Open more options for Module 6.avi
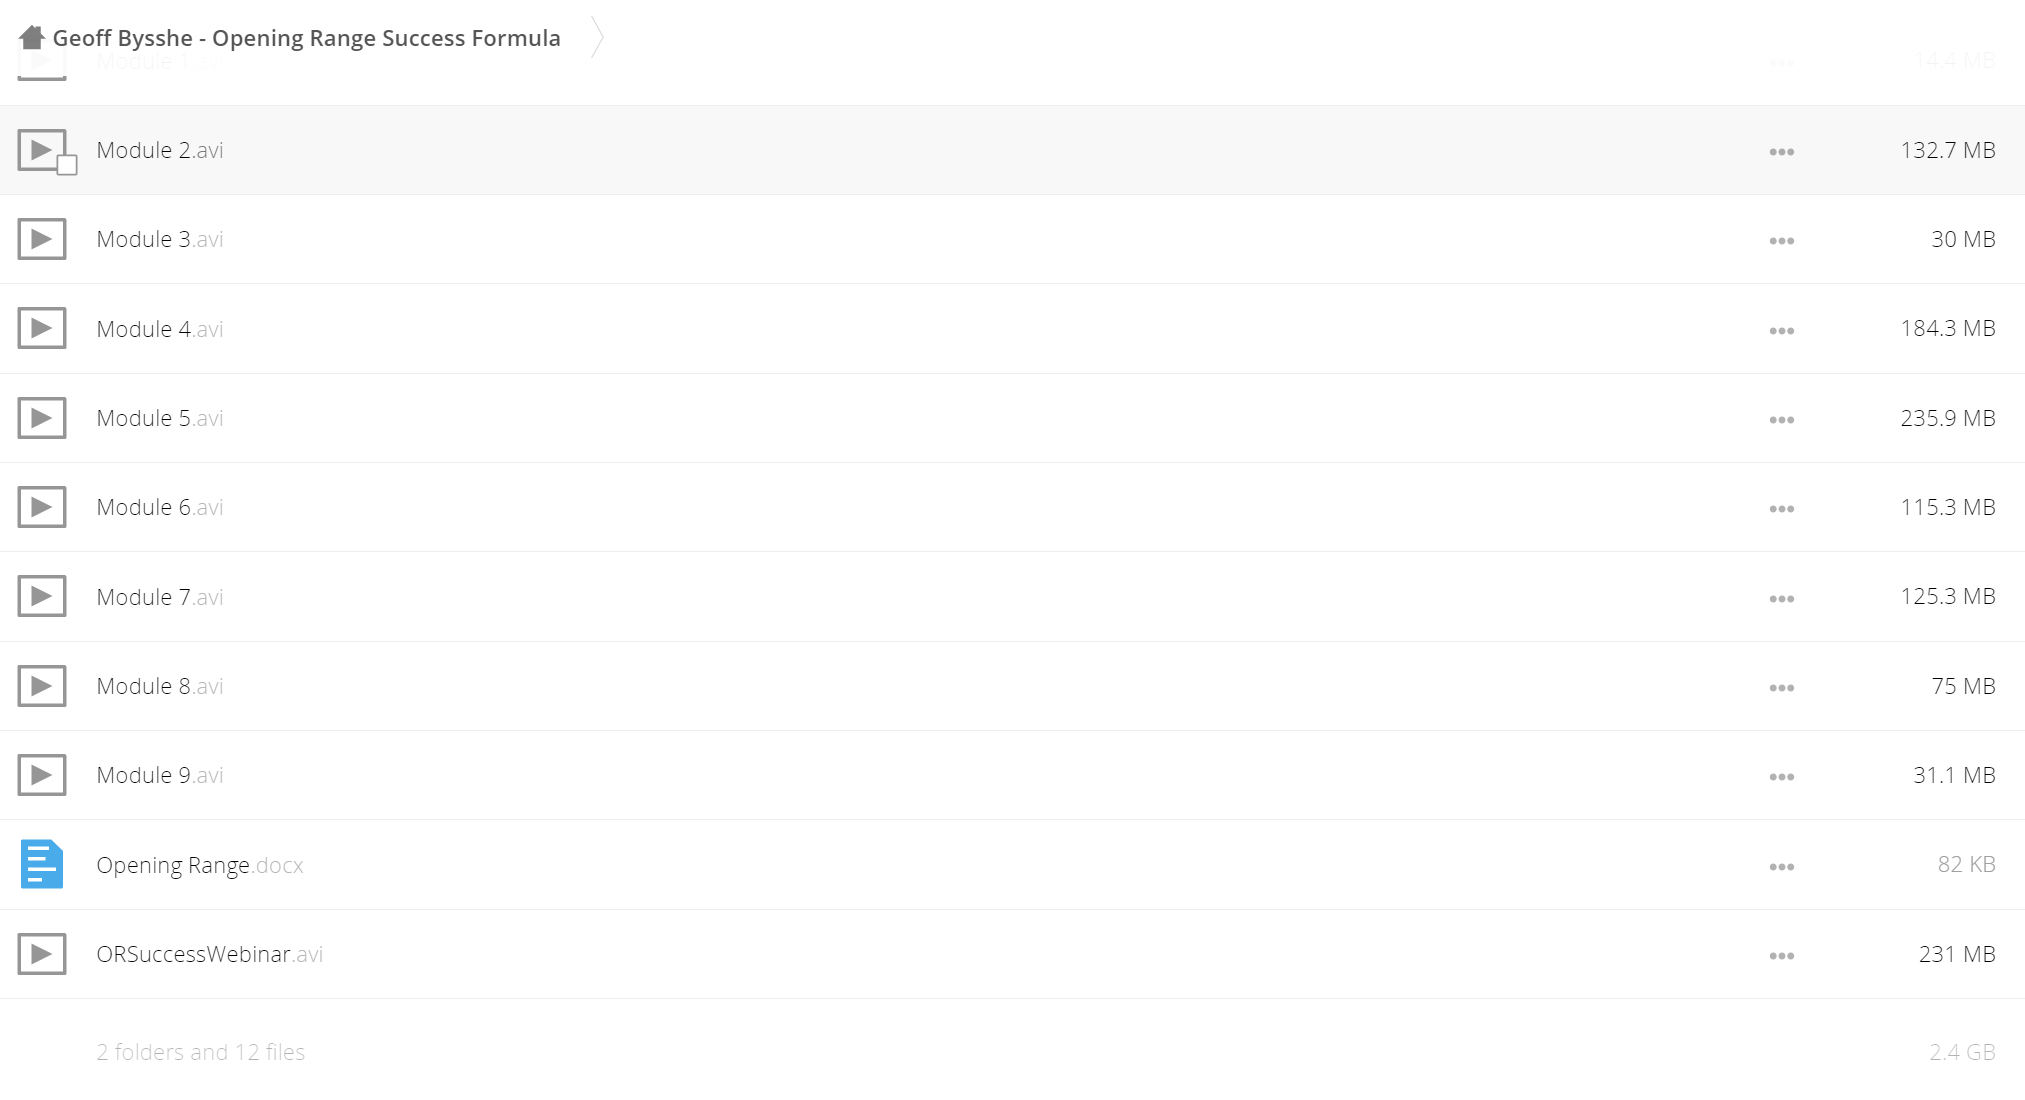The width and height of the screenshot is (2025, 1100). point(1781,509)
